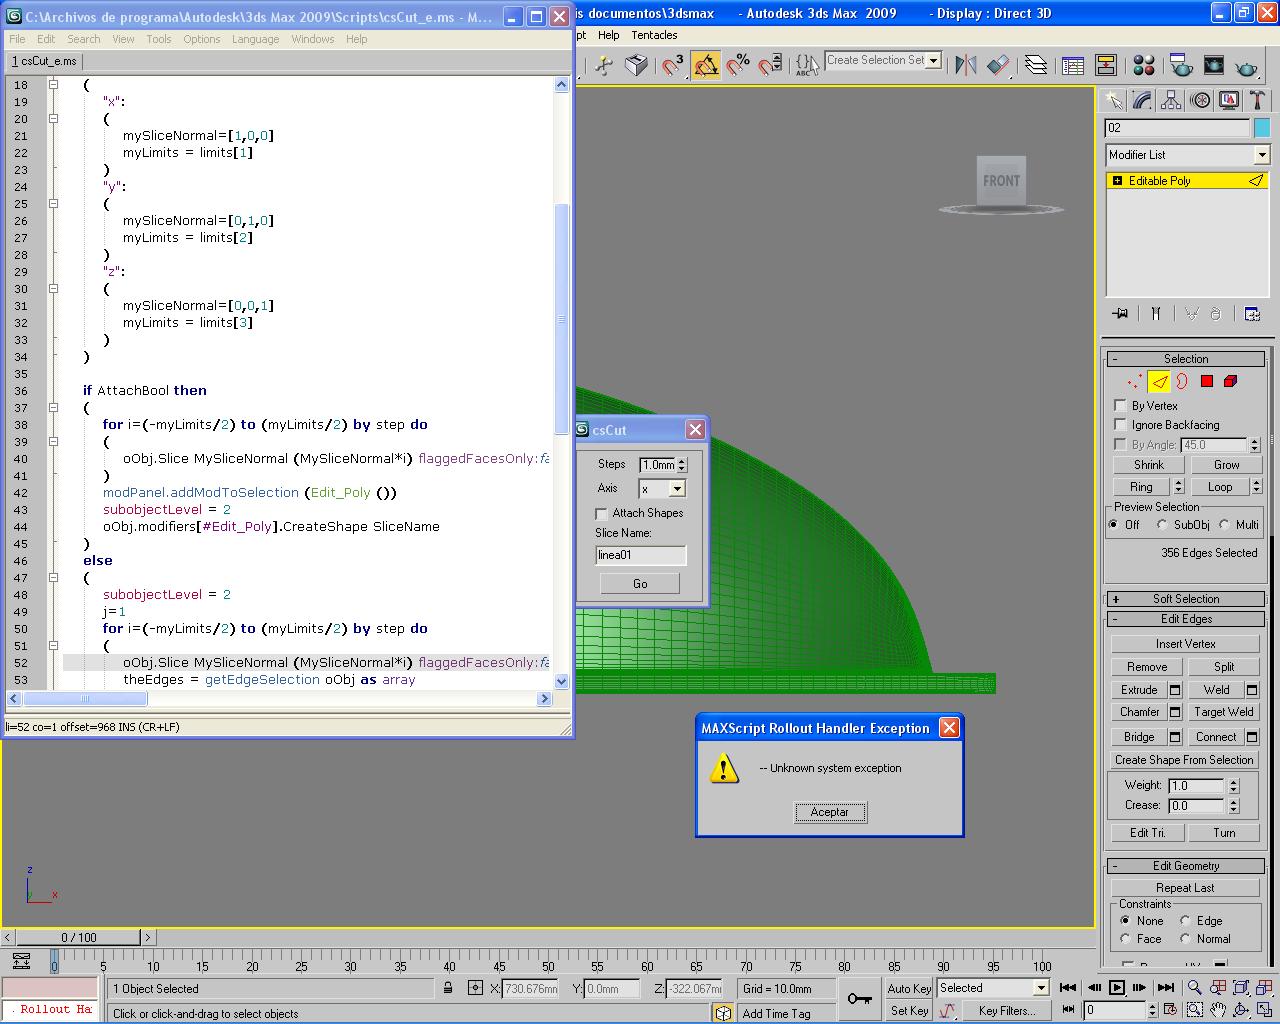Enable Ignore Backfacing checkbox
This screenshot has height=1024, width=1280.
click(1120, 425)
